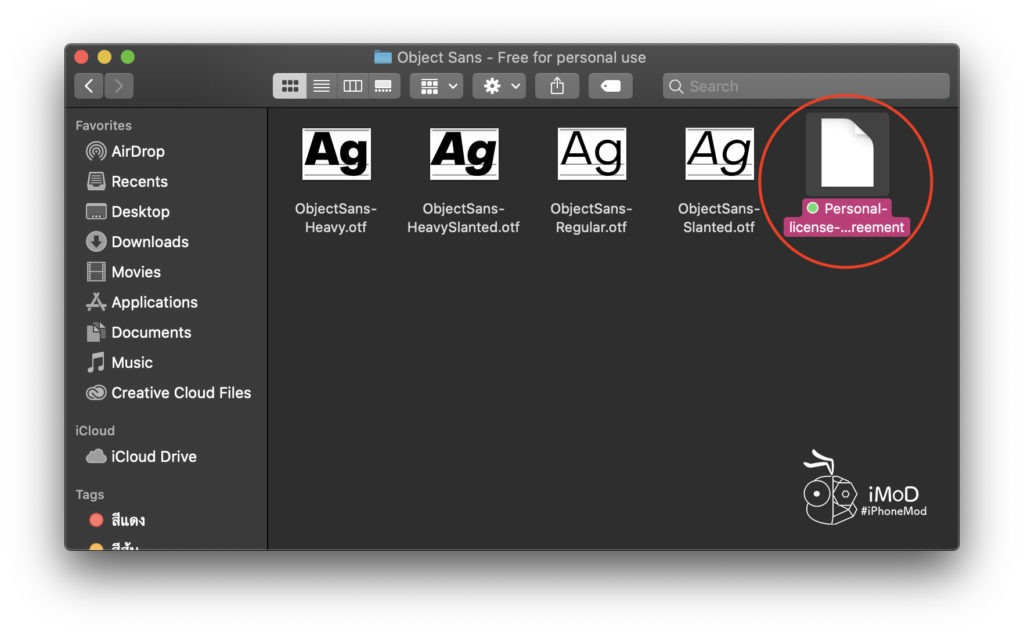Open the group-by arrangement dropdown
1024x636 pixels.
(x=436, y=86)
